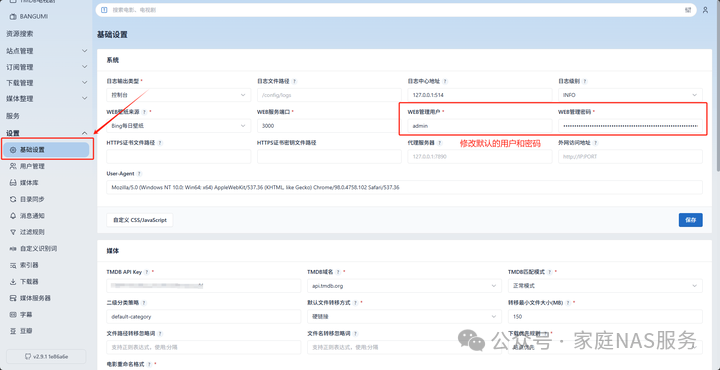The image size is (720, 370).
Task: Click the icon at the search bar's right end
Action: [688, 10]
